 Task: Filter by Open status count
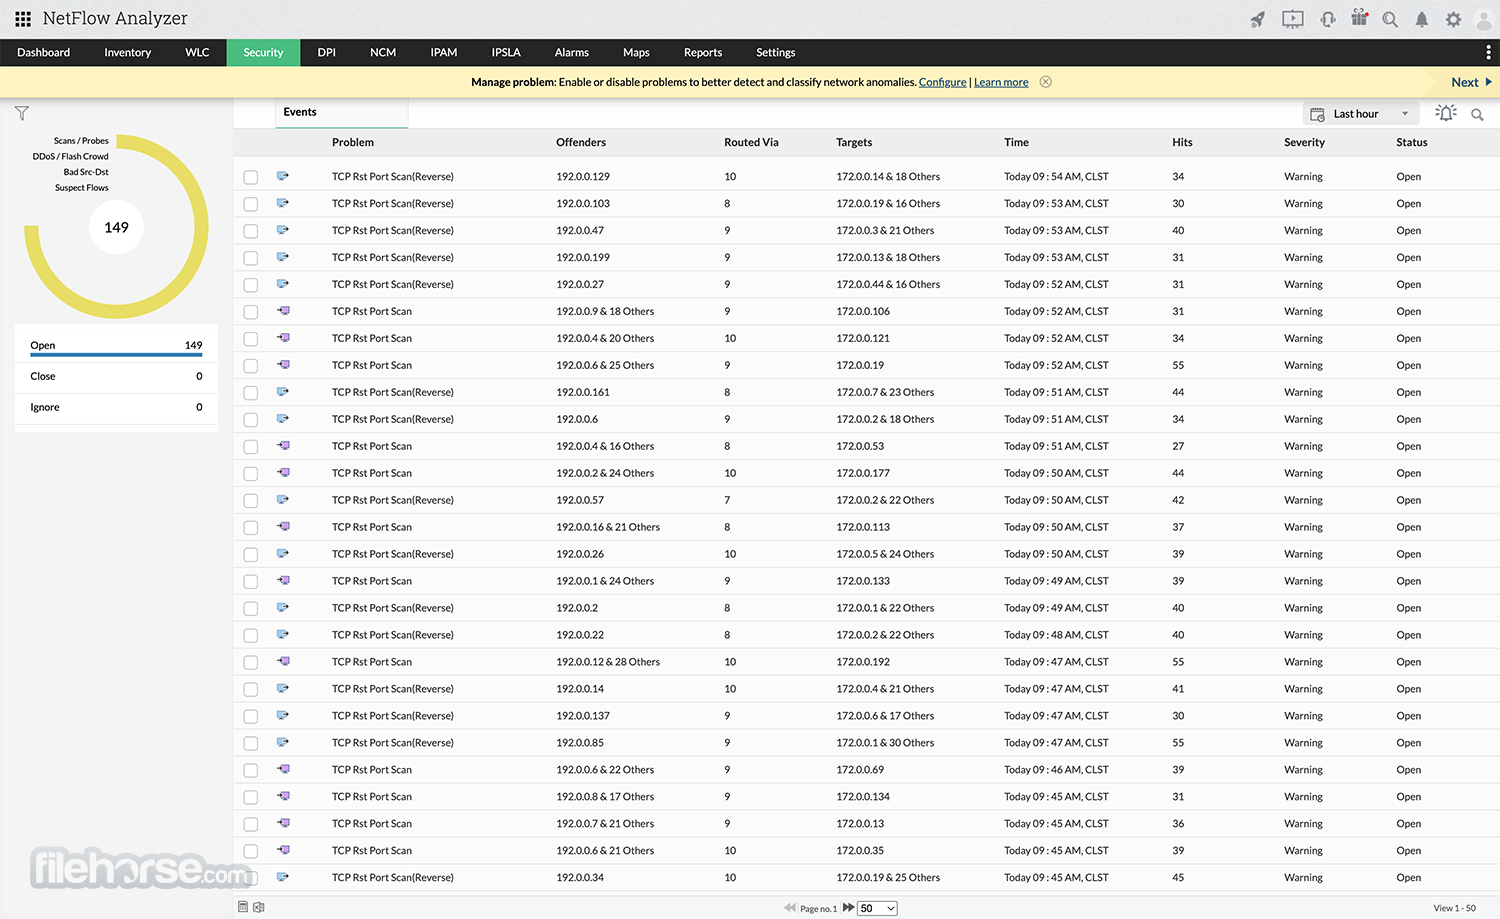point(116,346)
